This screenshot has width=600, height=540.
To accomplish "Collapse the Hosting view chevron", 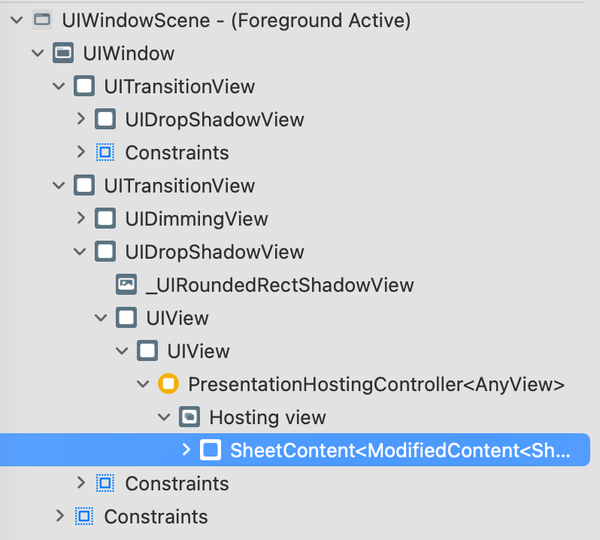I will coord(164,417).
